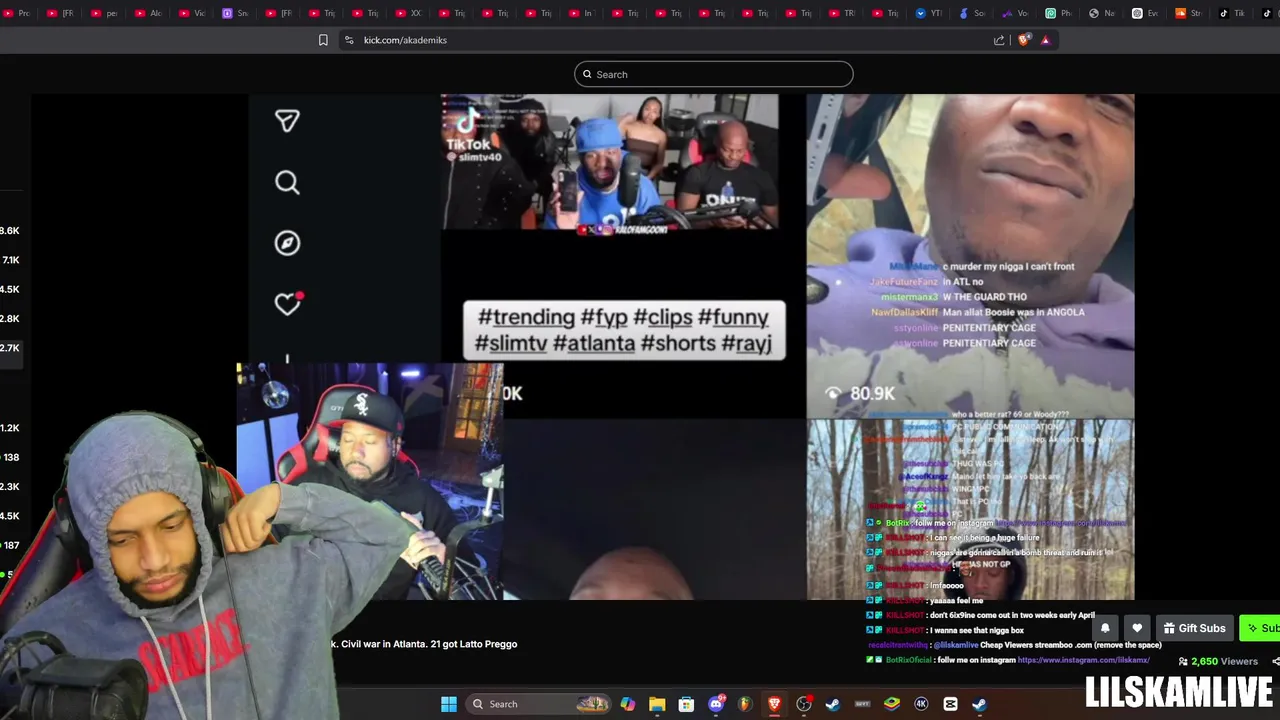The image size is (1280, 720).
Task: Open 4K Downloader from the taskbar
Action: 921,704
